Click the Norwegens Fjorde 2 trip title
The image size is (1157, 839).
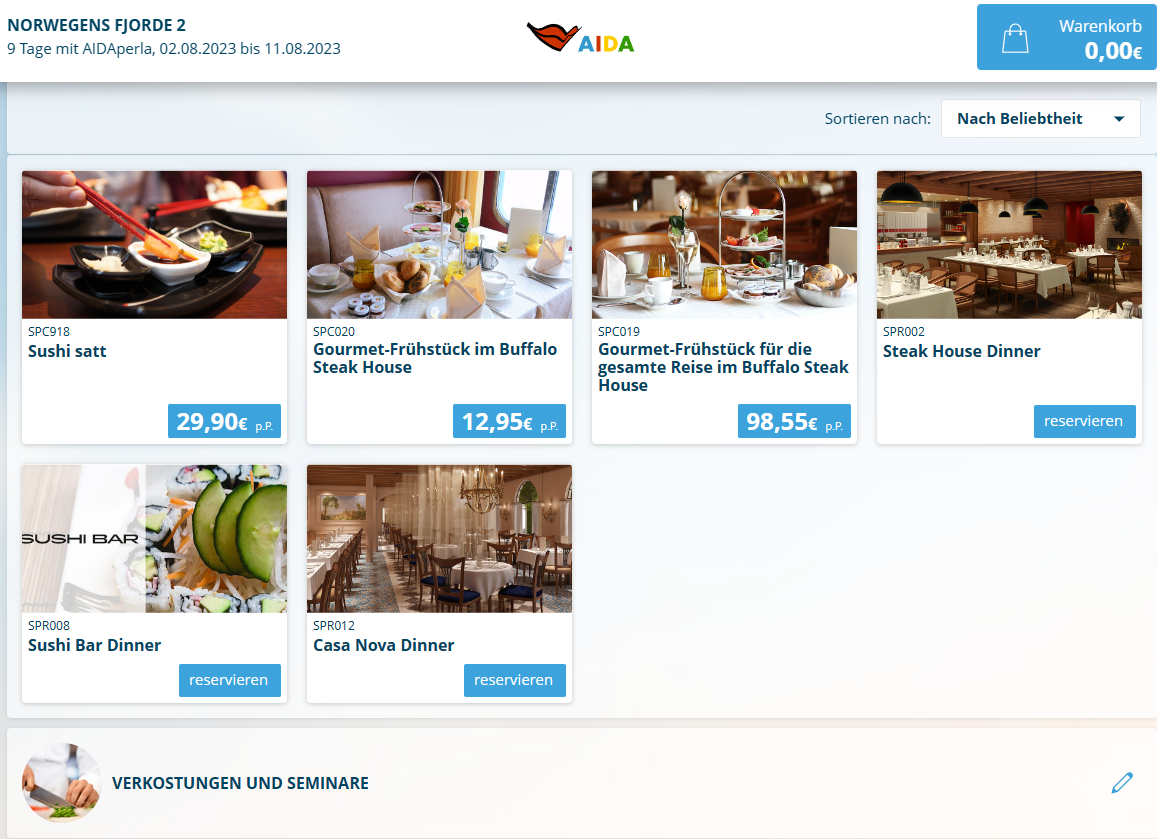click(97, 25)
